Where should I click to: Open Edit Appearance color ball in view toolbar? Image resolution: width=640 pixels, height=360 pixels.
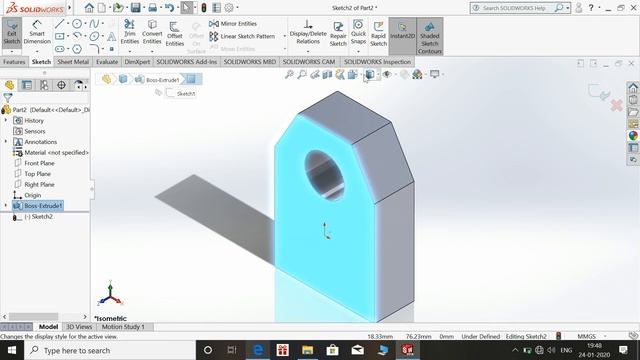[x=404, y=74]
